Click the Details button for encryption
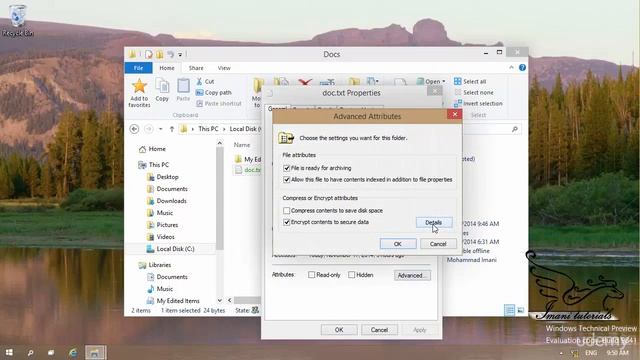Viewport: 640px width, 360px height. 434,222
